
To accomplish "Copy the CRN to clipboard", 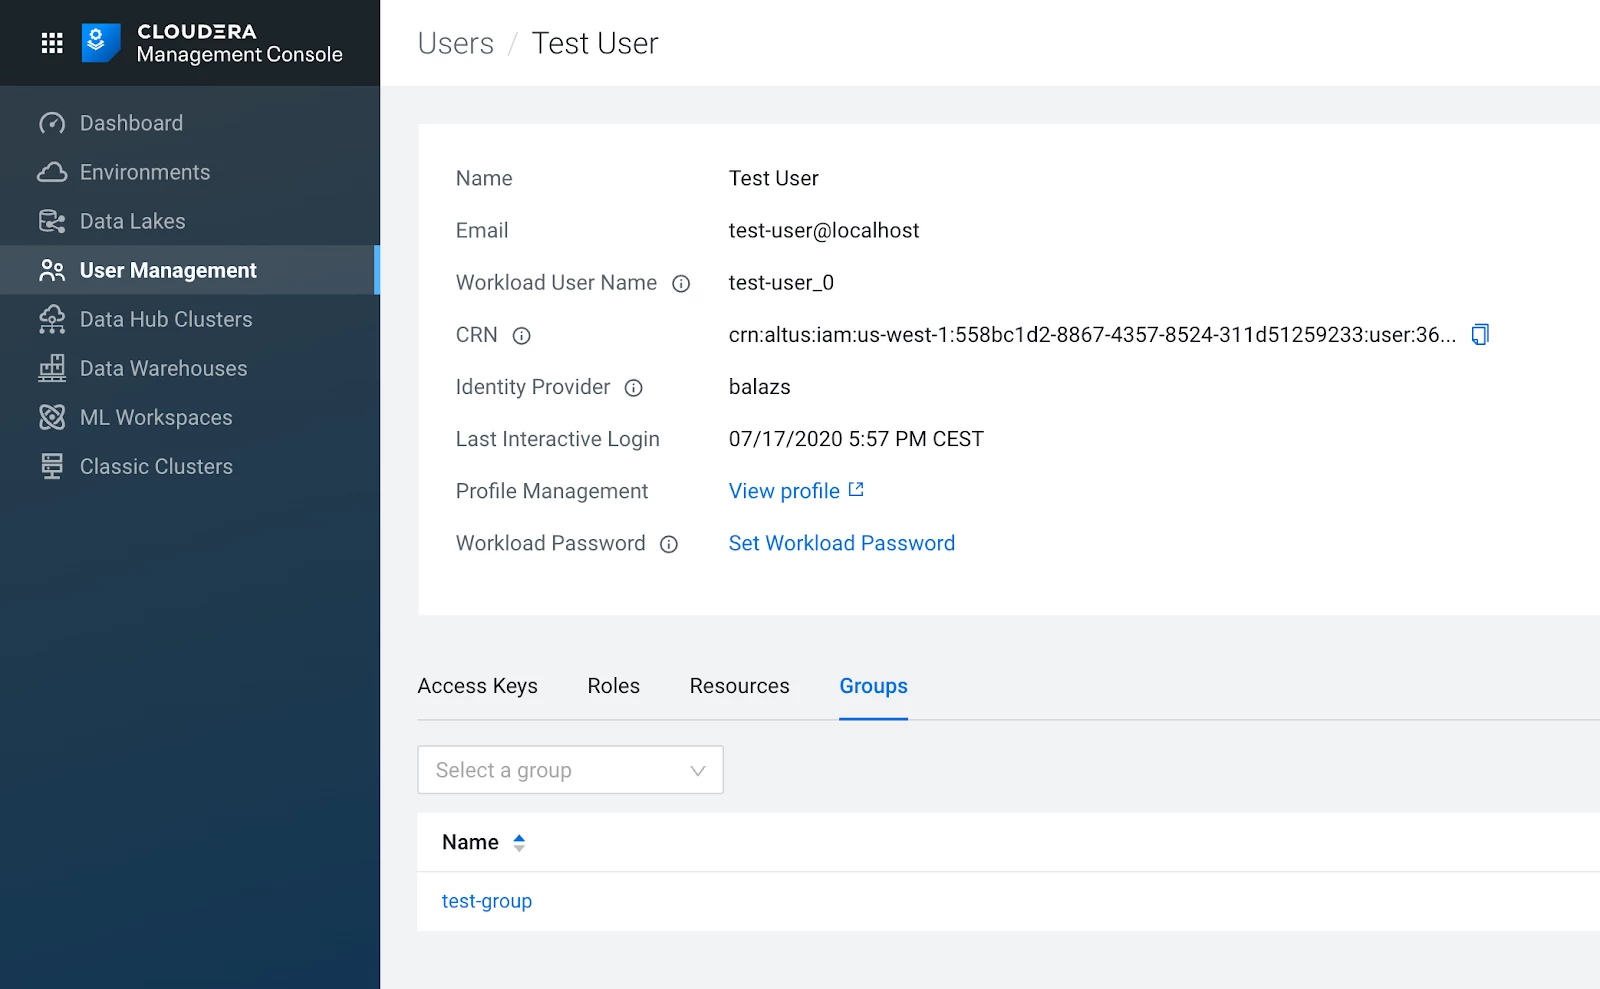I will 1480,335.
